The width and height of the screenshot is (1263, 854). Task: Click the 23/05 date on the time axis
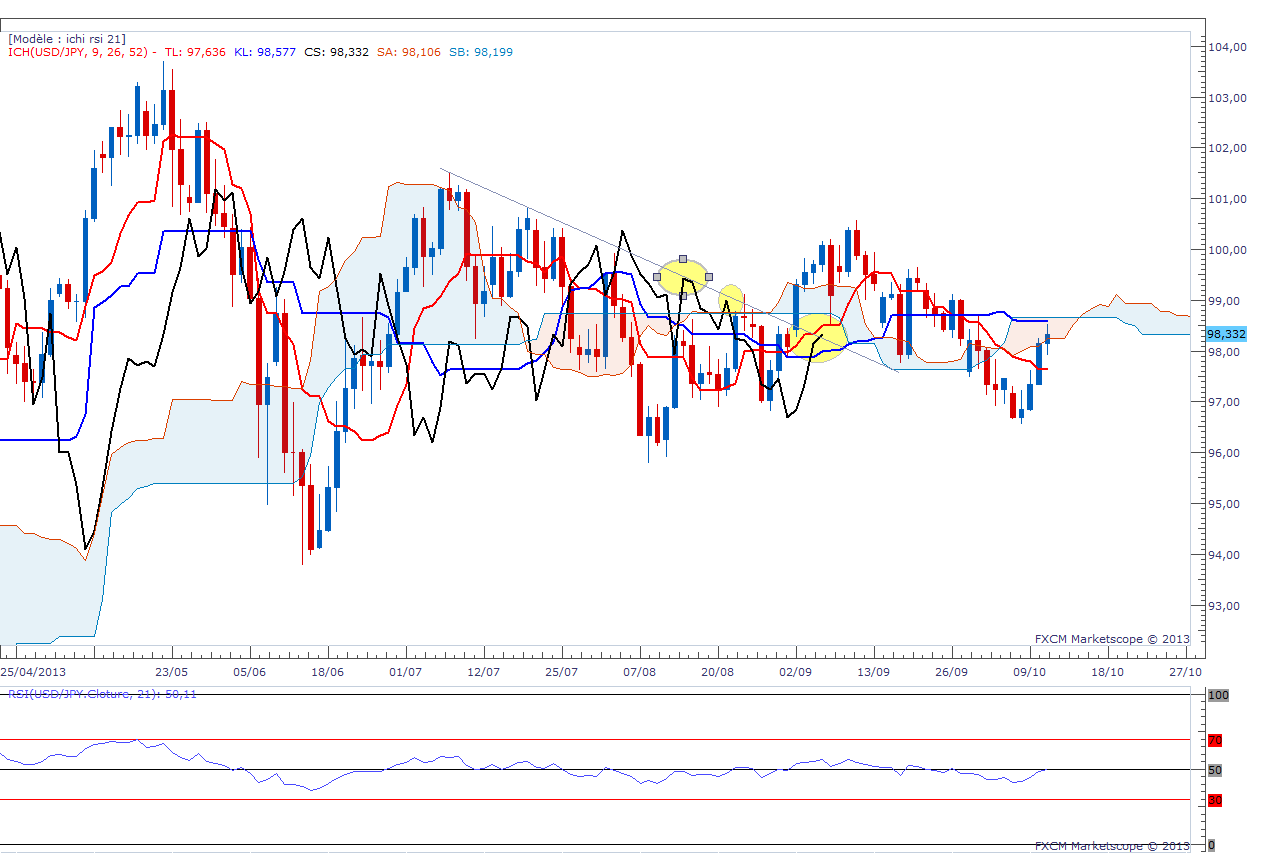pyautogui.click(x=172, y=672)
